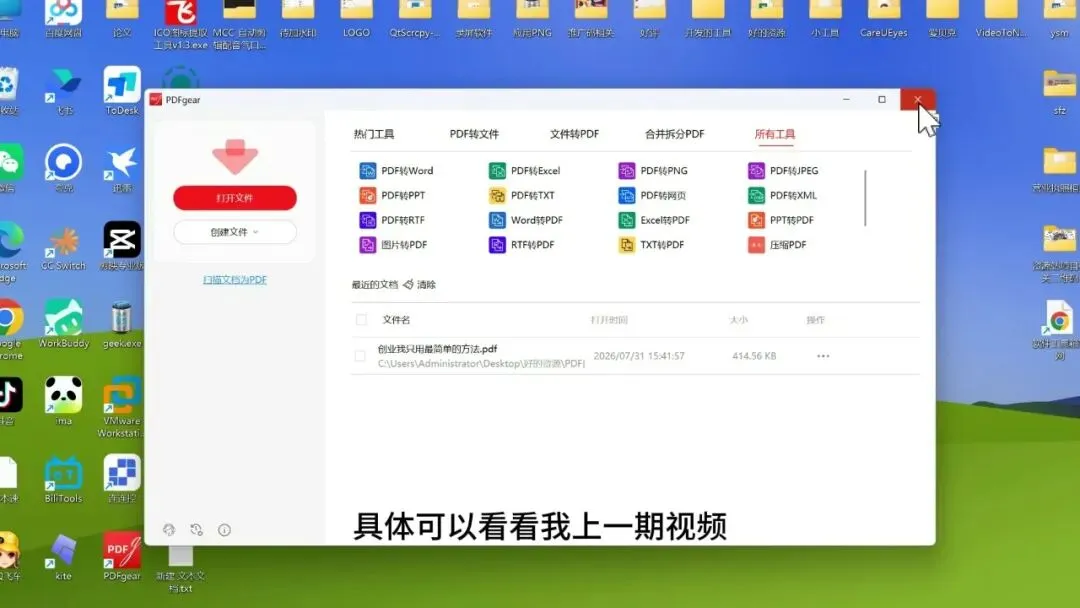Open the geek.exe desktop icon
1080x608 pixels.
tap(122, 324)
